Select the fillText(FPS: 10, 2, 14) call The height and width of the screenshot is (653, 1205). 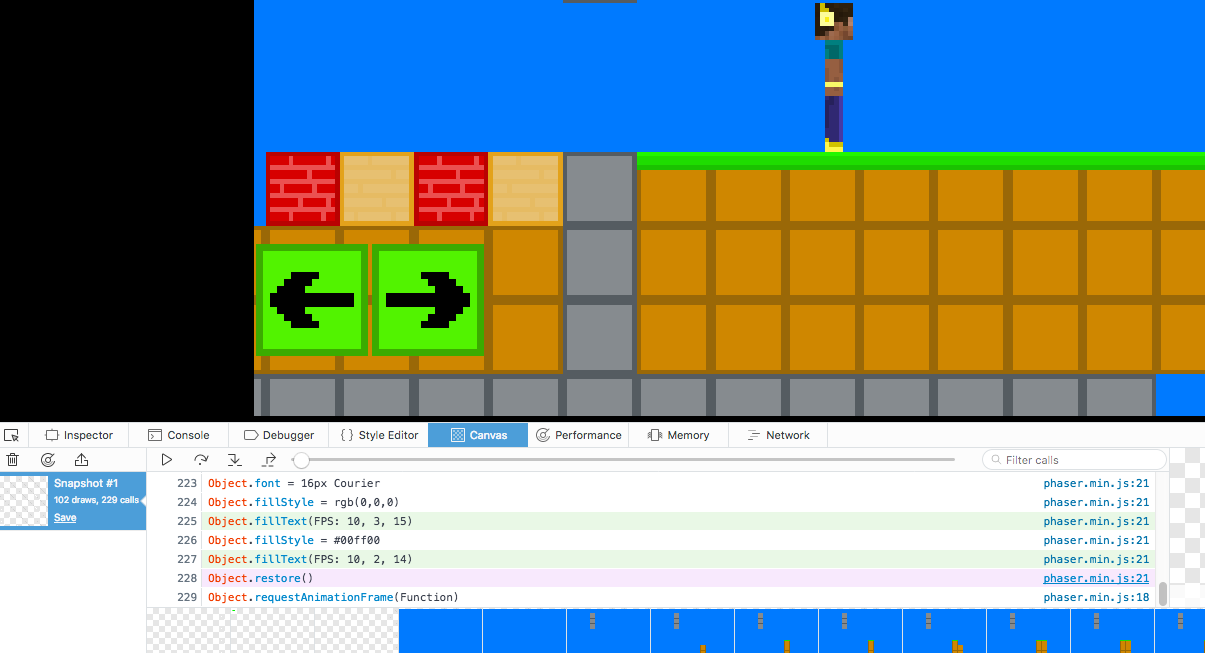coord(678,559)
